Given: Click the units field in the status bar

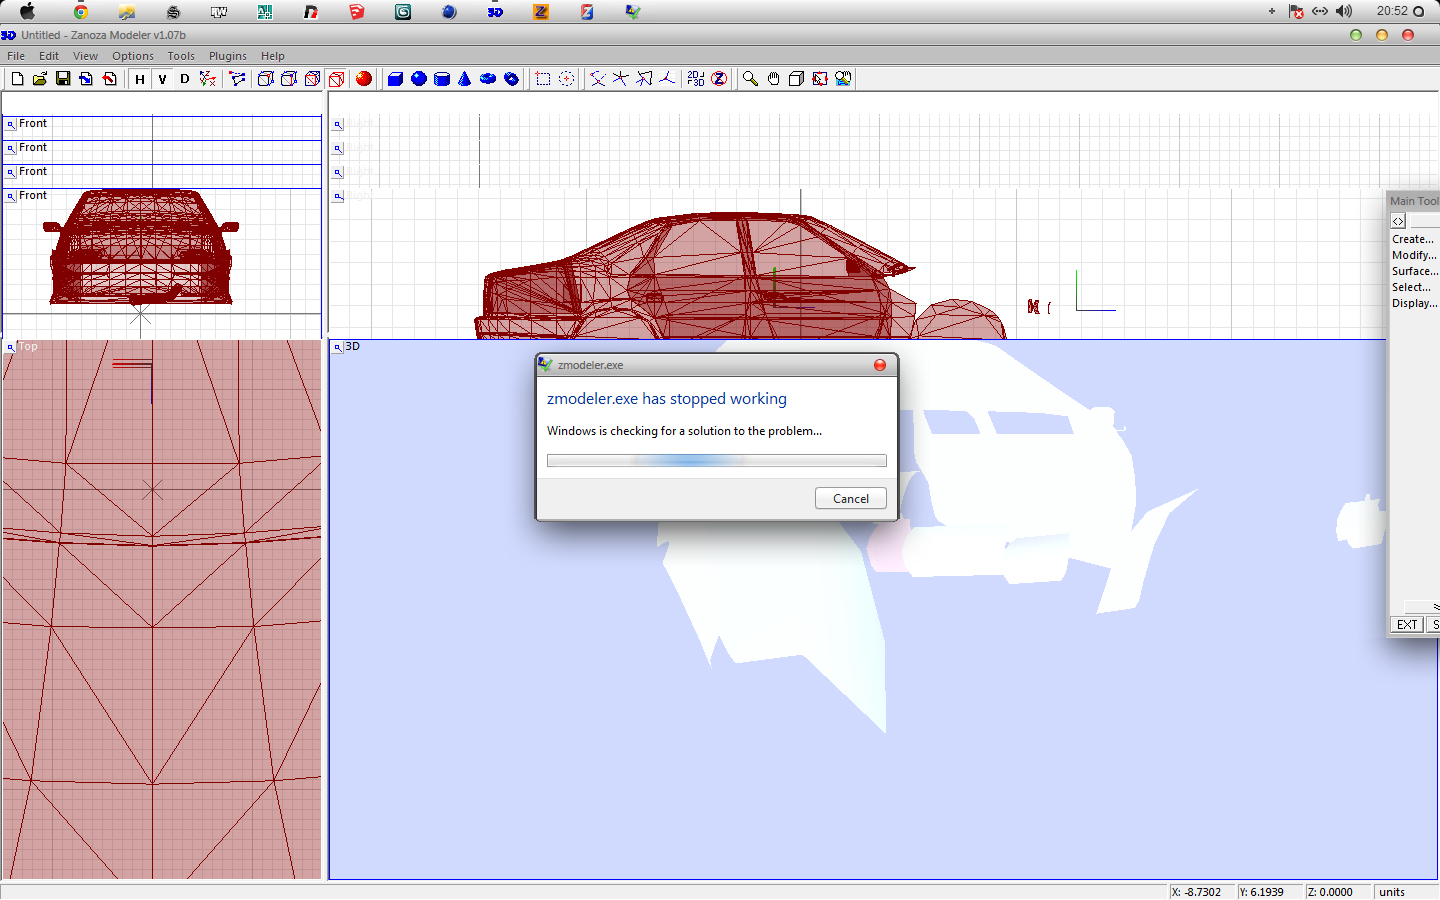Looking at the screenshot, I should tap(1405, 892).
